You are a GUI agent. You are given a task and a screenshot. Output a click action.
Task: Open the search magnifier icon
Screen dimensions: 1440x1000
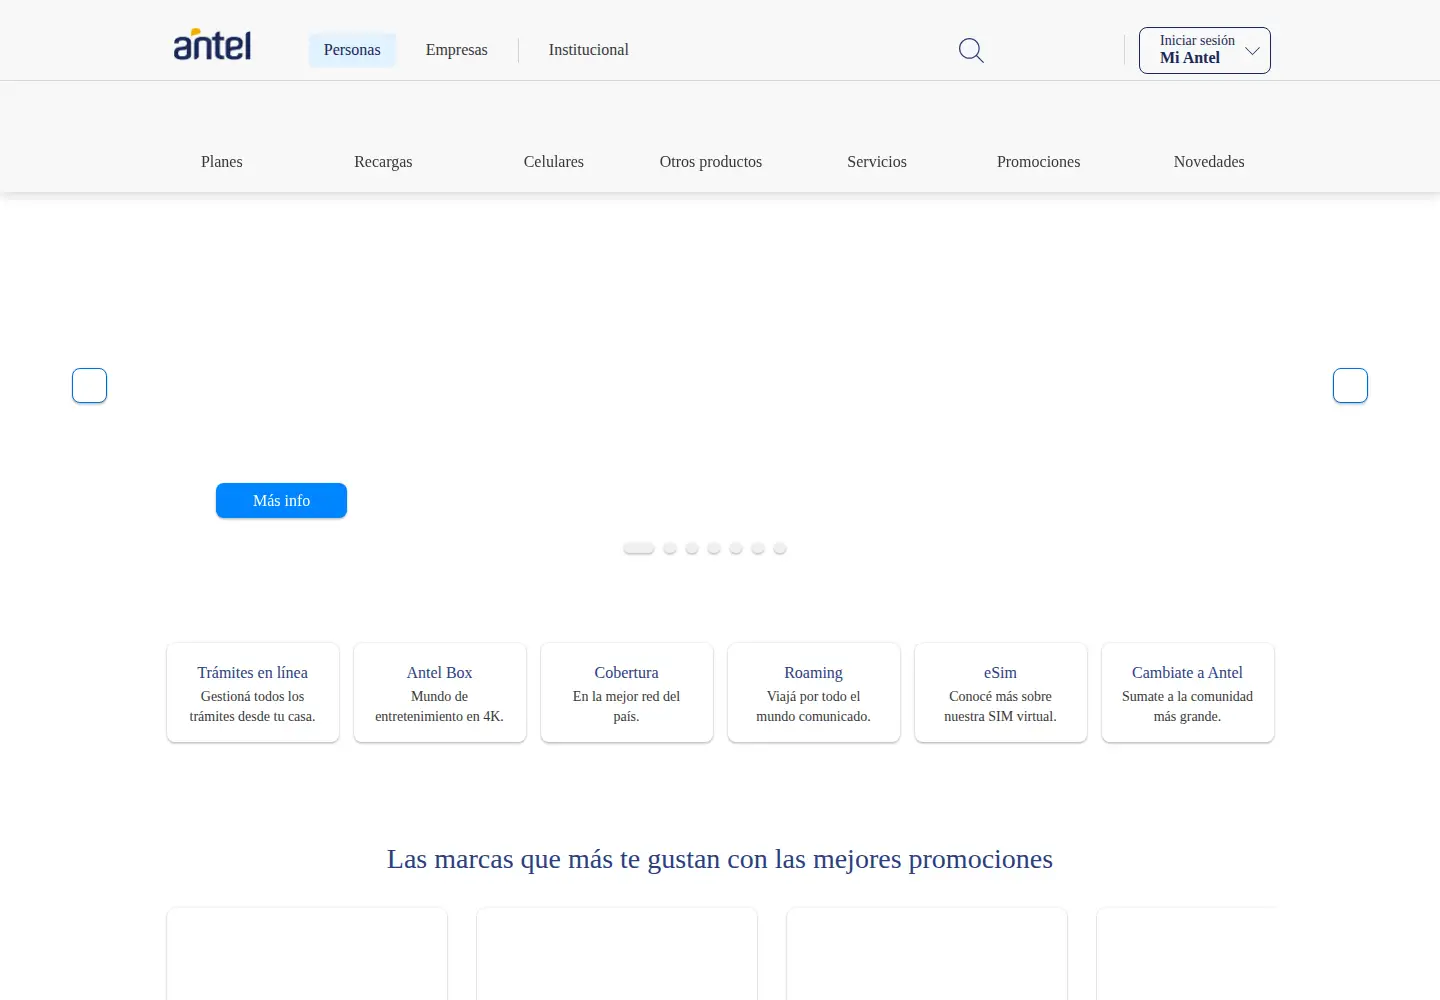(971, 50)
